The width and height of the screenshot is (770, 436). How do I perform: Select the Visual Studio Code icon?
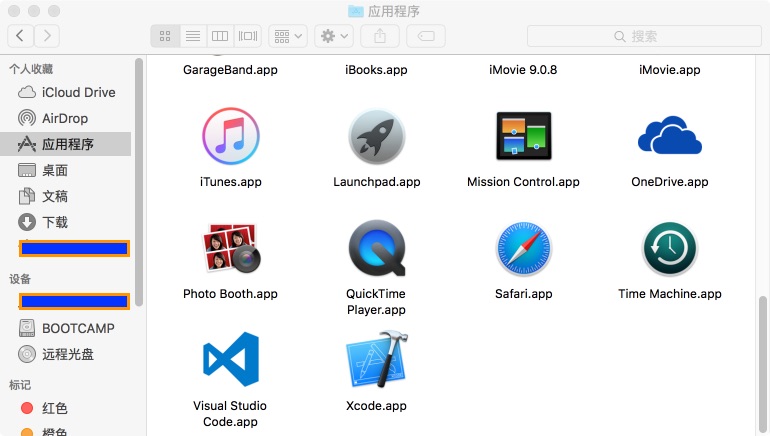pyautogui.click(x=230, y=359)
